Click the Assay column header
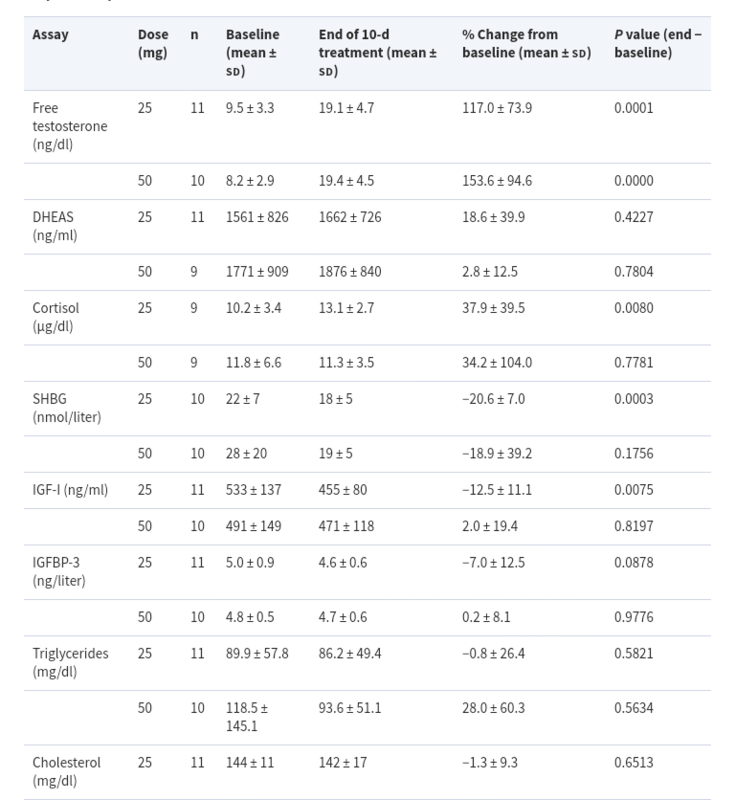The height and width of the screenshot is (800, 735). point(50,35)
